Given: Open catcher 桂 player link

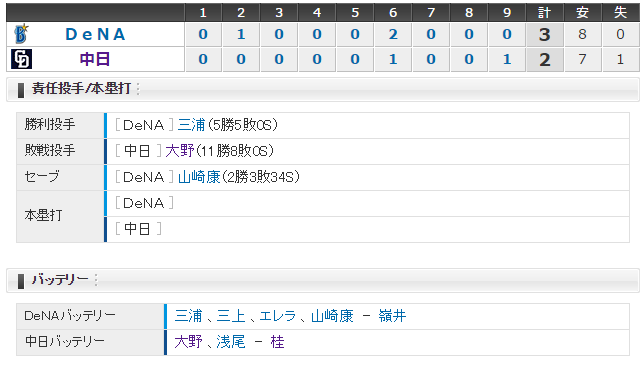Looking at the screenshot, I should [x=277, y=342].
